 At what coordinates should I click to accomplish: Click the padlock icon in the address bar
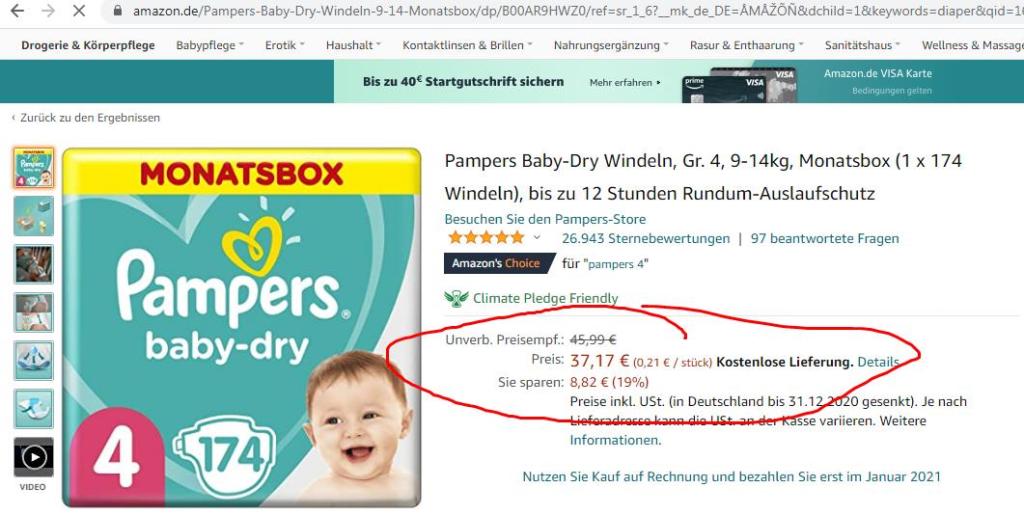pyautogui.click(x=118, y=11)
